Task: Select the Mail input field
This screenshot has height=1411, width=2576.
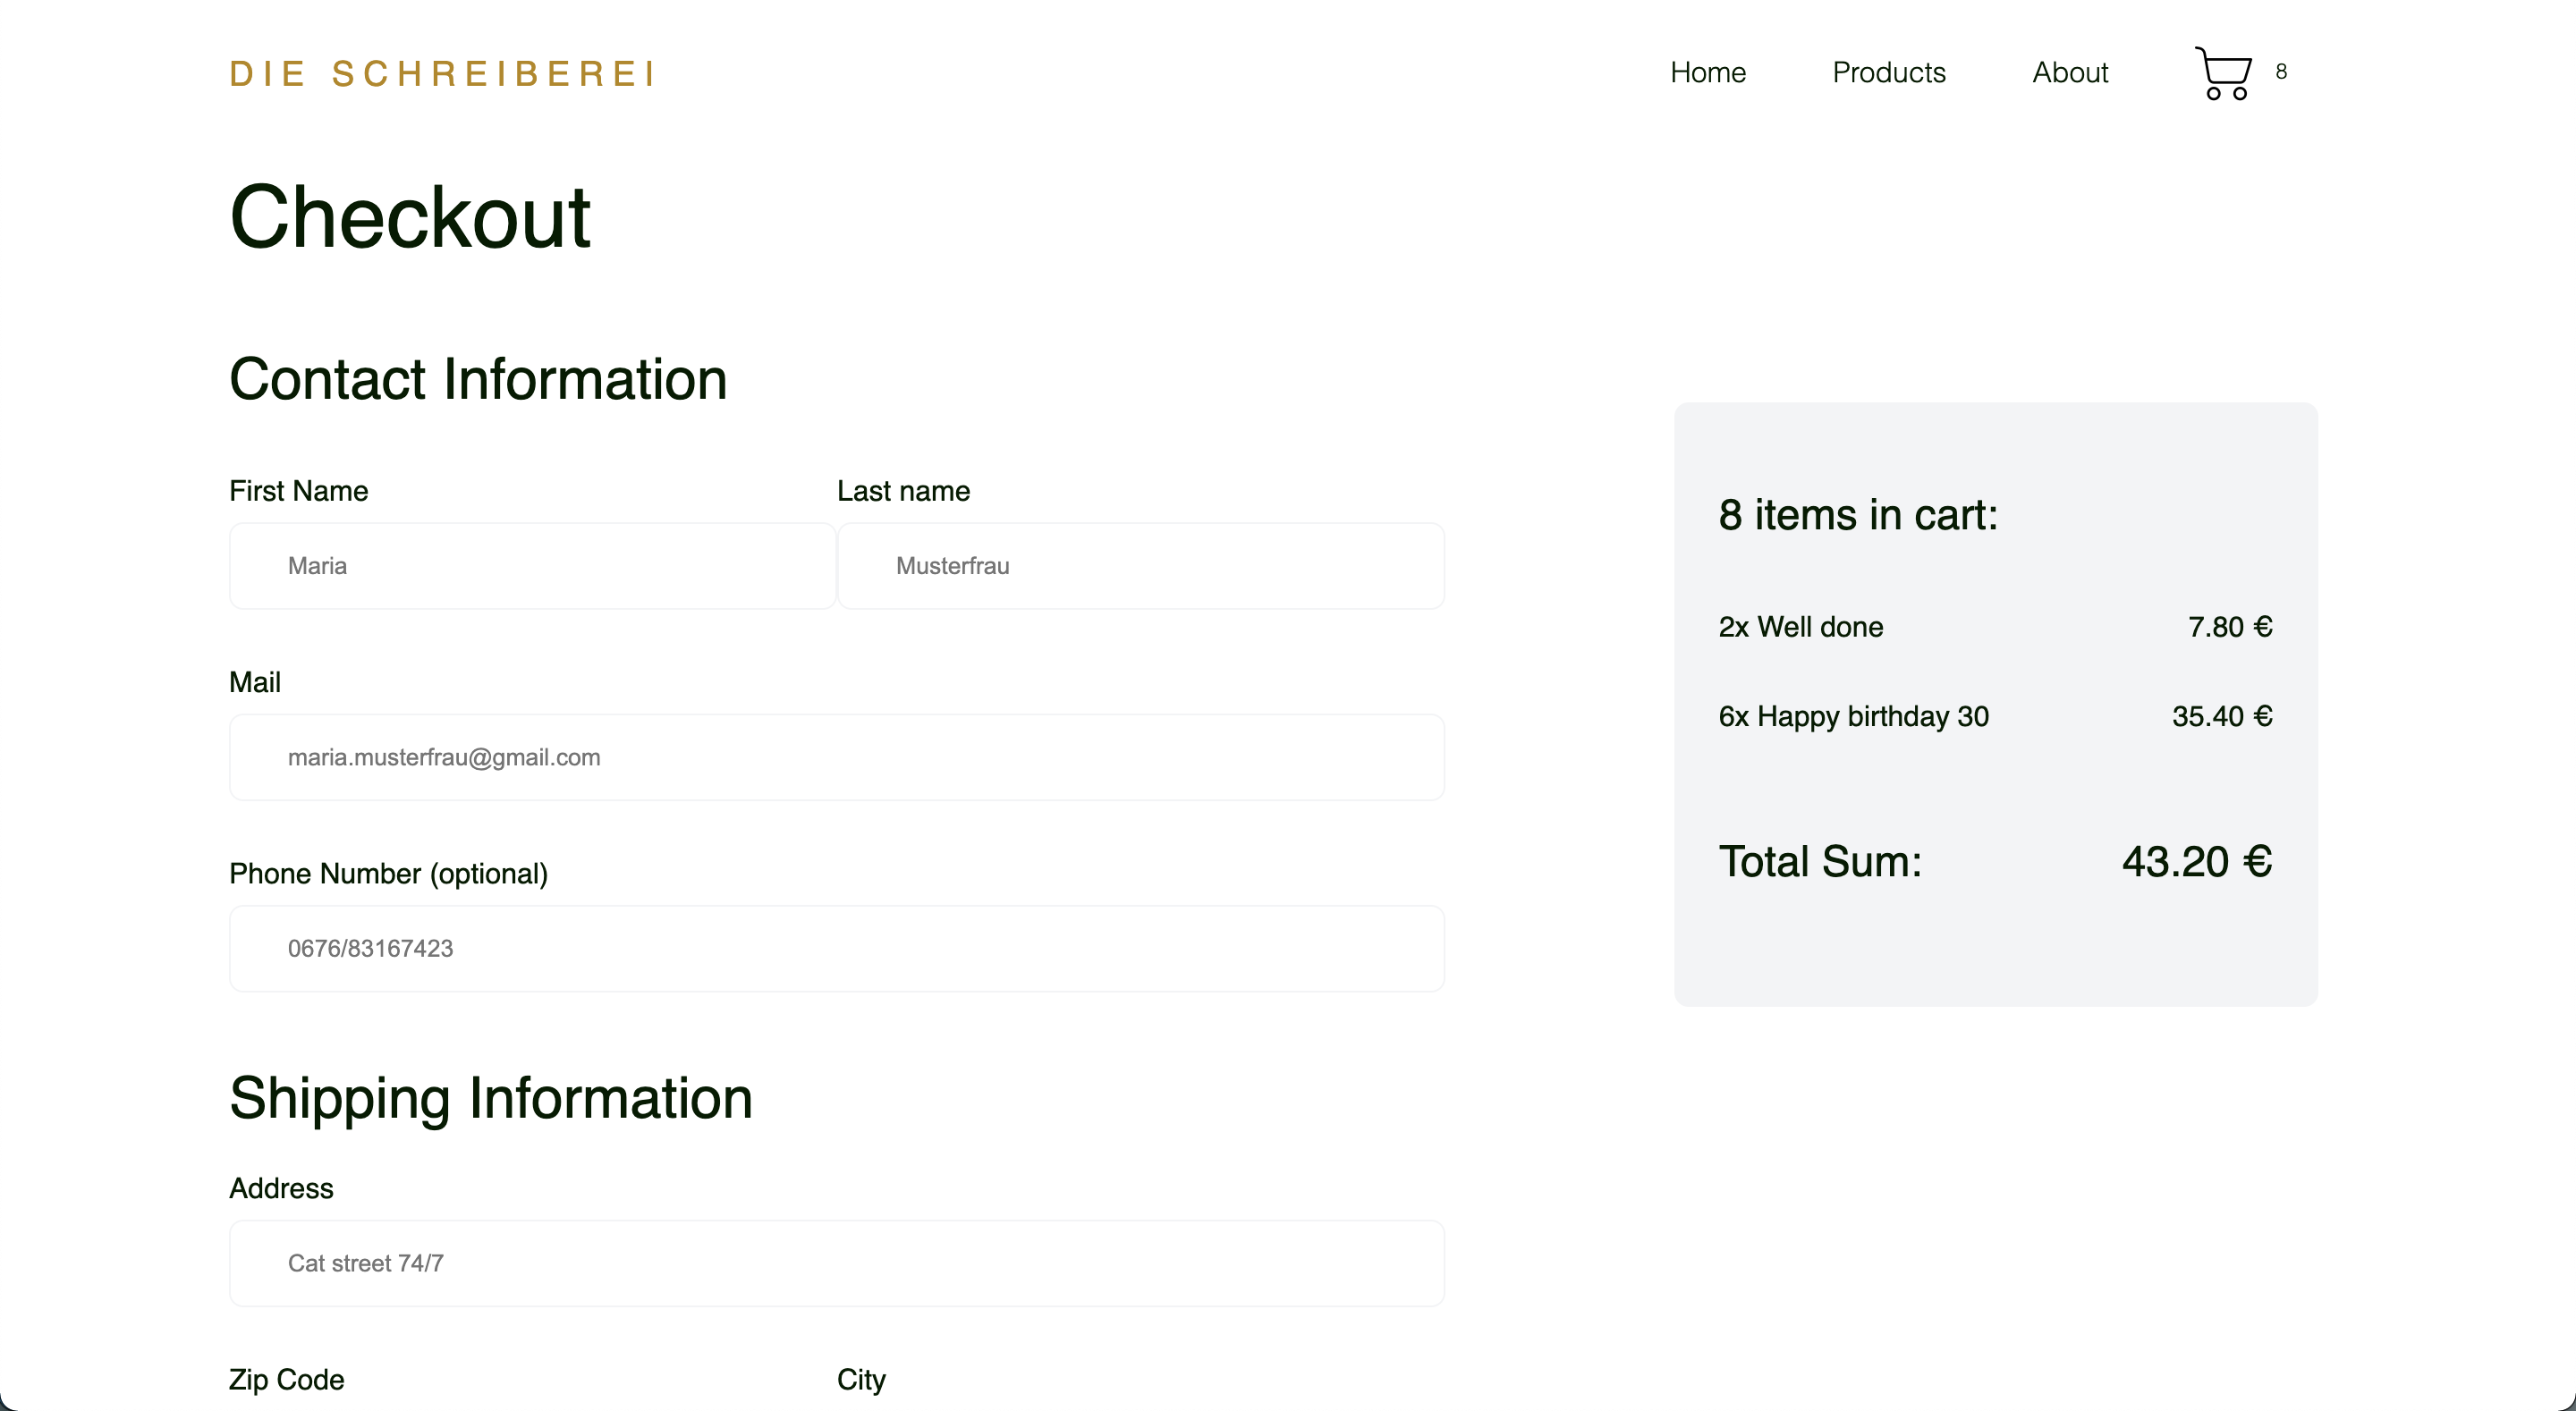Action: pos(836,757)
